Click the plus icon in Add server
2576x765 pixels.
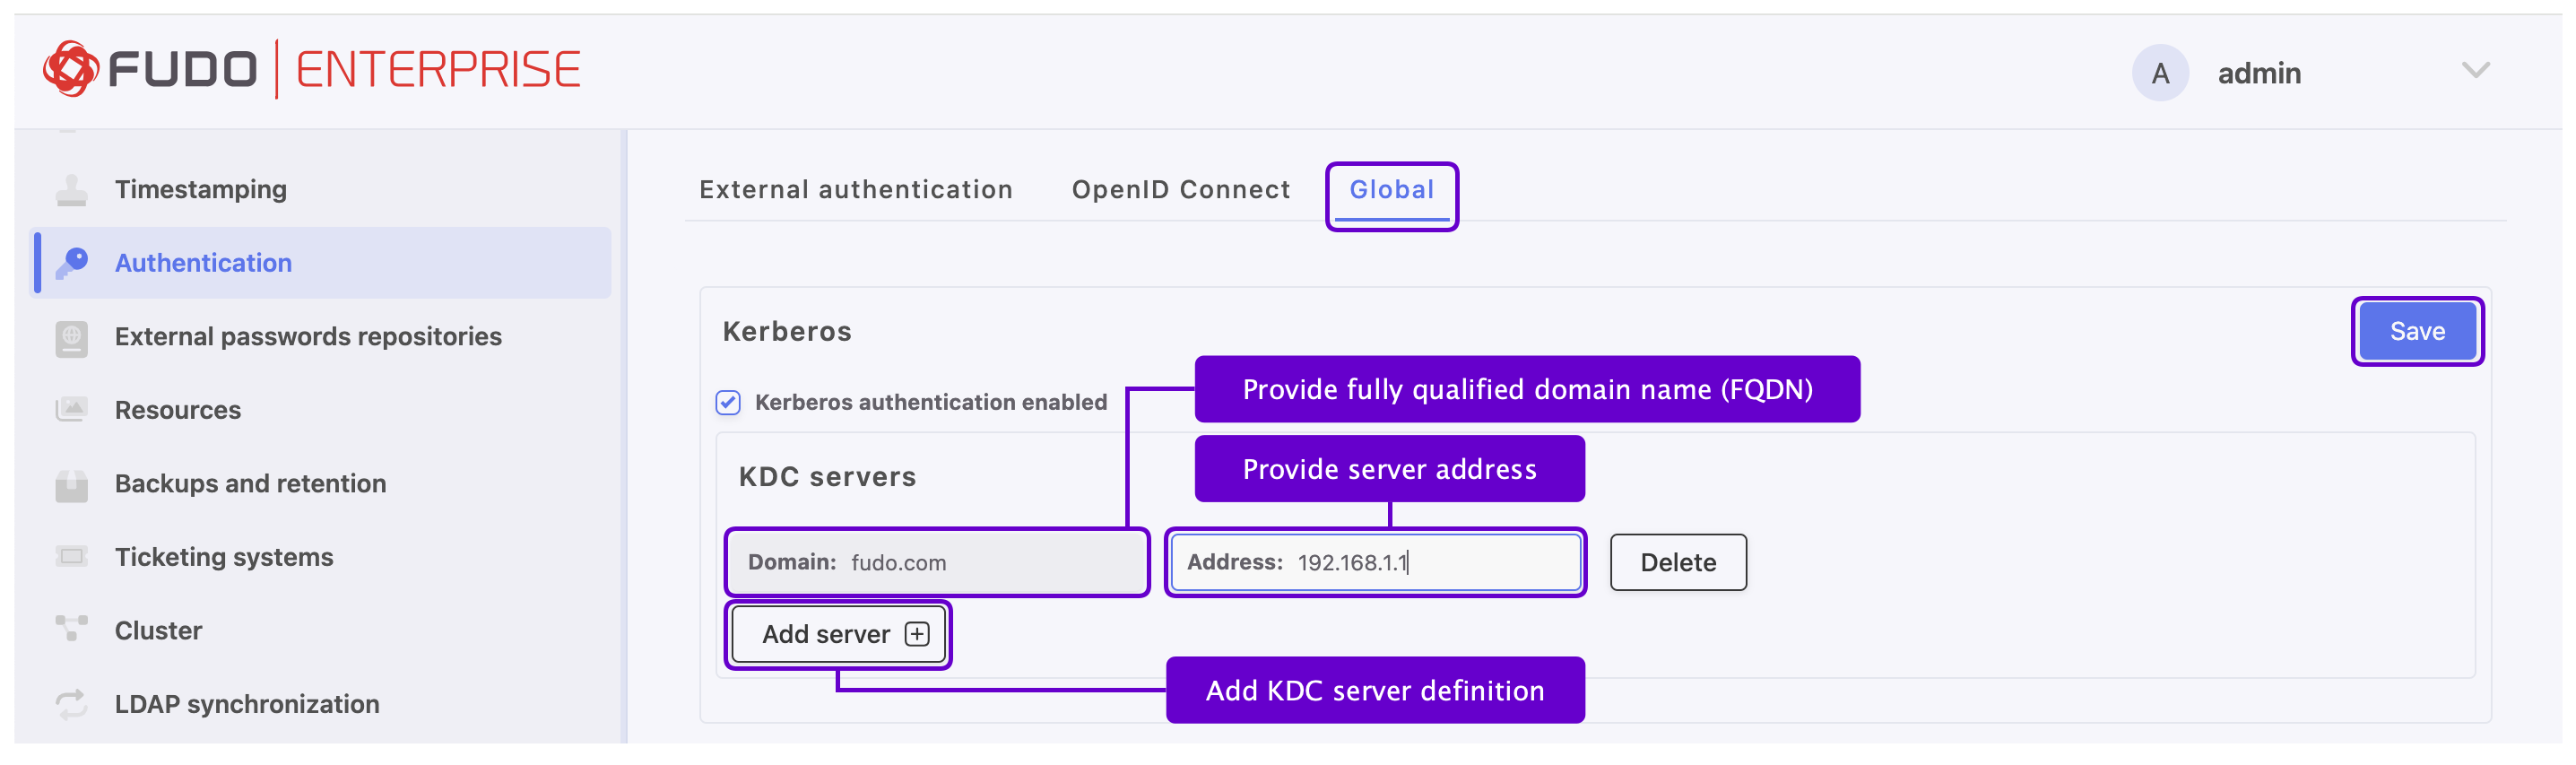pos(916,634)
